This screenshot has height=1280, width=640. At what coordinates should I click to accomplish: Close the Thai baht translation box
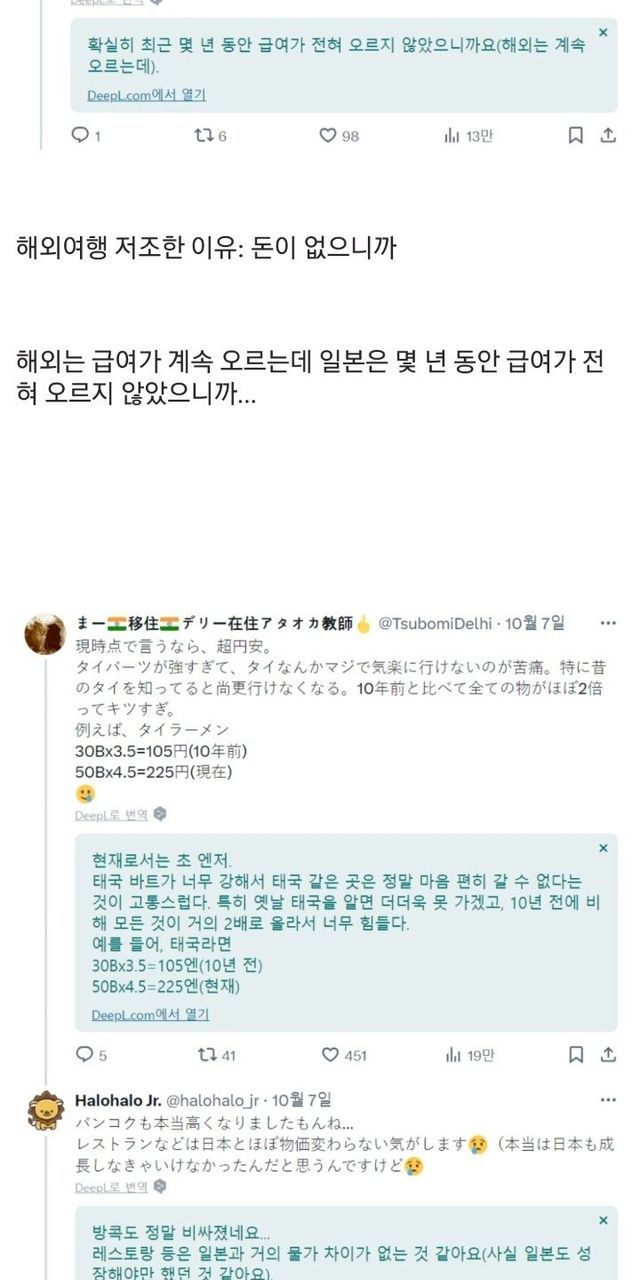click(x=603, y=848)
